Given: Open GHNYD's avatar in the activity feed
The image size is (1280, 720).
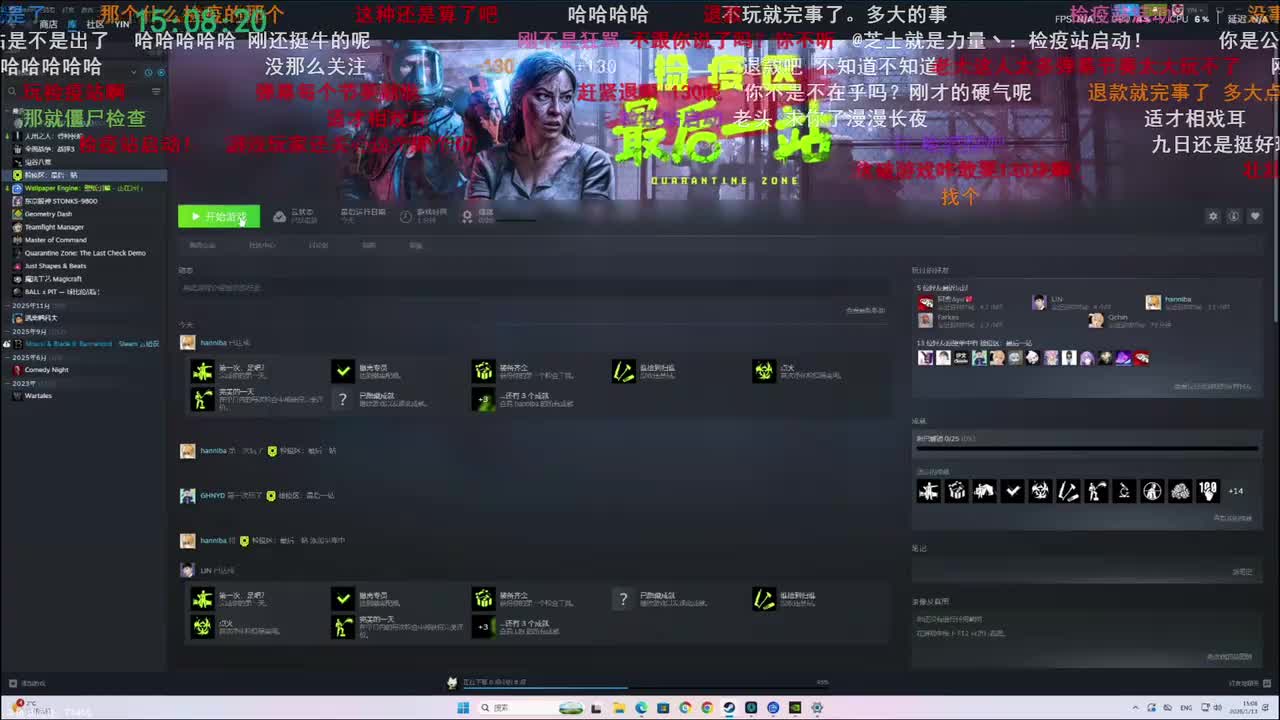Looking at the screenshot, I should click(187, 496).
